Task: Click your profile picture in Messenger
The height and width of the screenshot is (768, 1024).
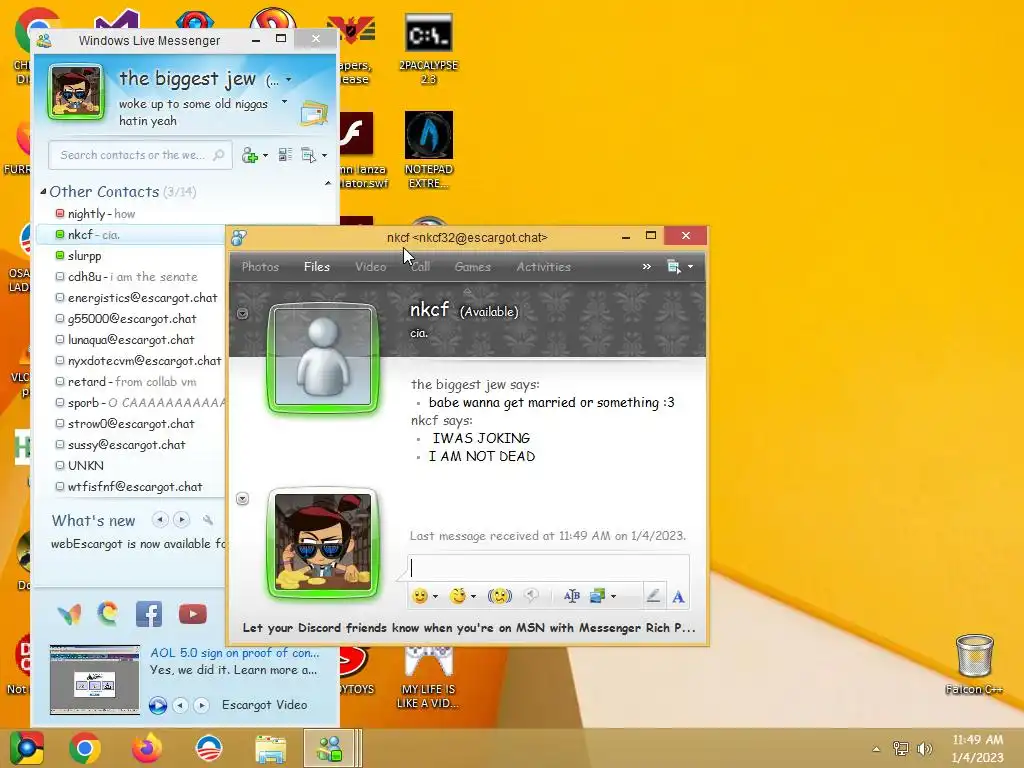Action: coord(76,92)
